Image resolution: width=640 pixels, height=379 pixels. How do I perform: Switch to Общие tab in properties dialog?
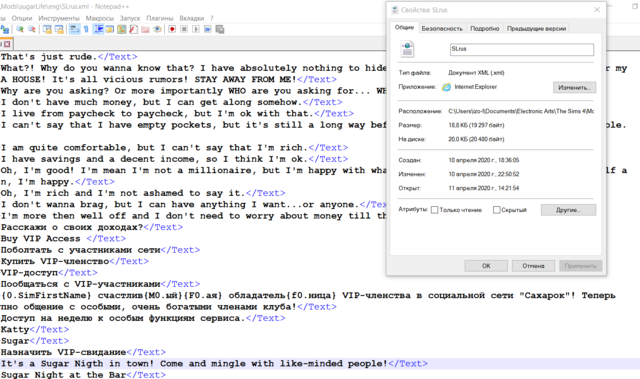tap(404, 27)
